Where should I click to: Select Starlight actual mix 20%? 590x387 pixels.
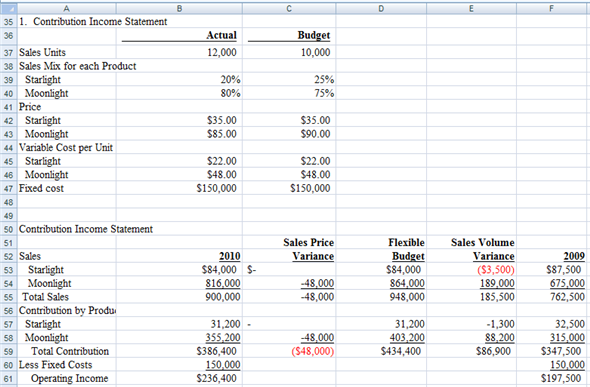tap(230, 80)
